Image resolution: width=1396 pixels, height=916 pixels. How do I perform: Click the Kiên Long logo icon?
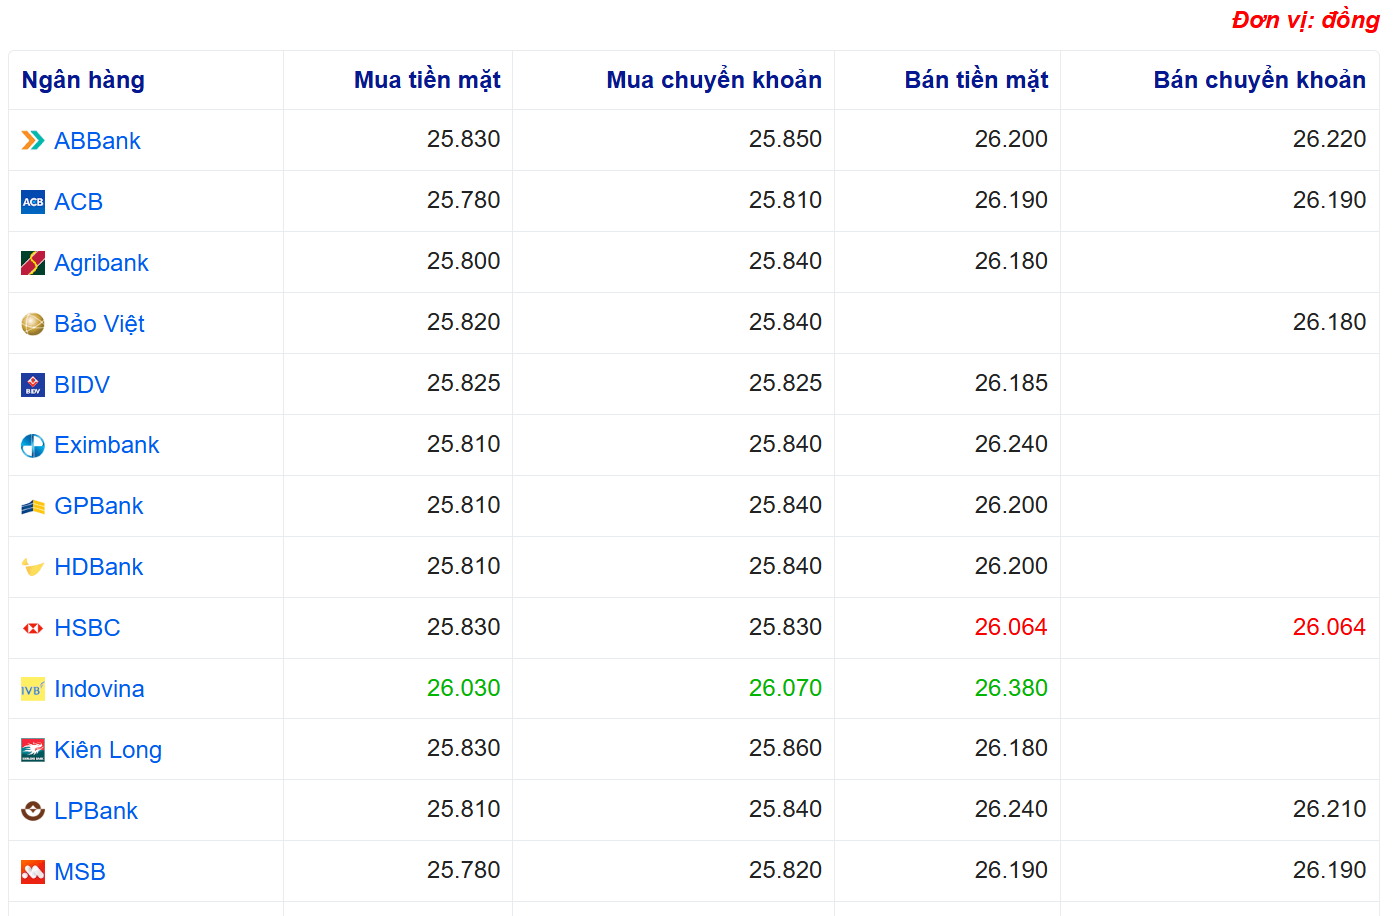33,750
